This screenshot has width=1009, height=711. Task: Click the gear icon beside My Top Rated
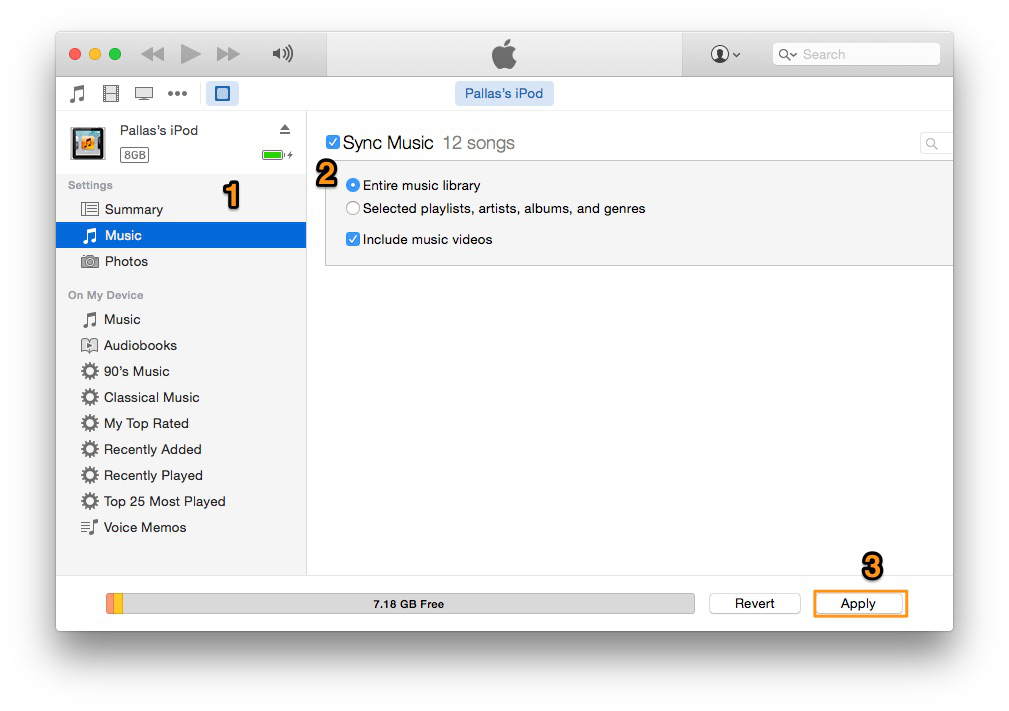coord(89,423)
